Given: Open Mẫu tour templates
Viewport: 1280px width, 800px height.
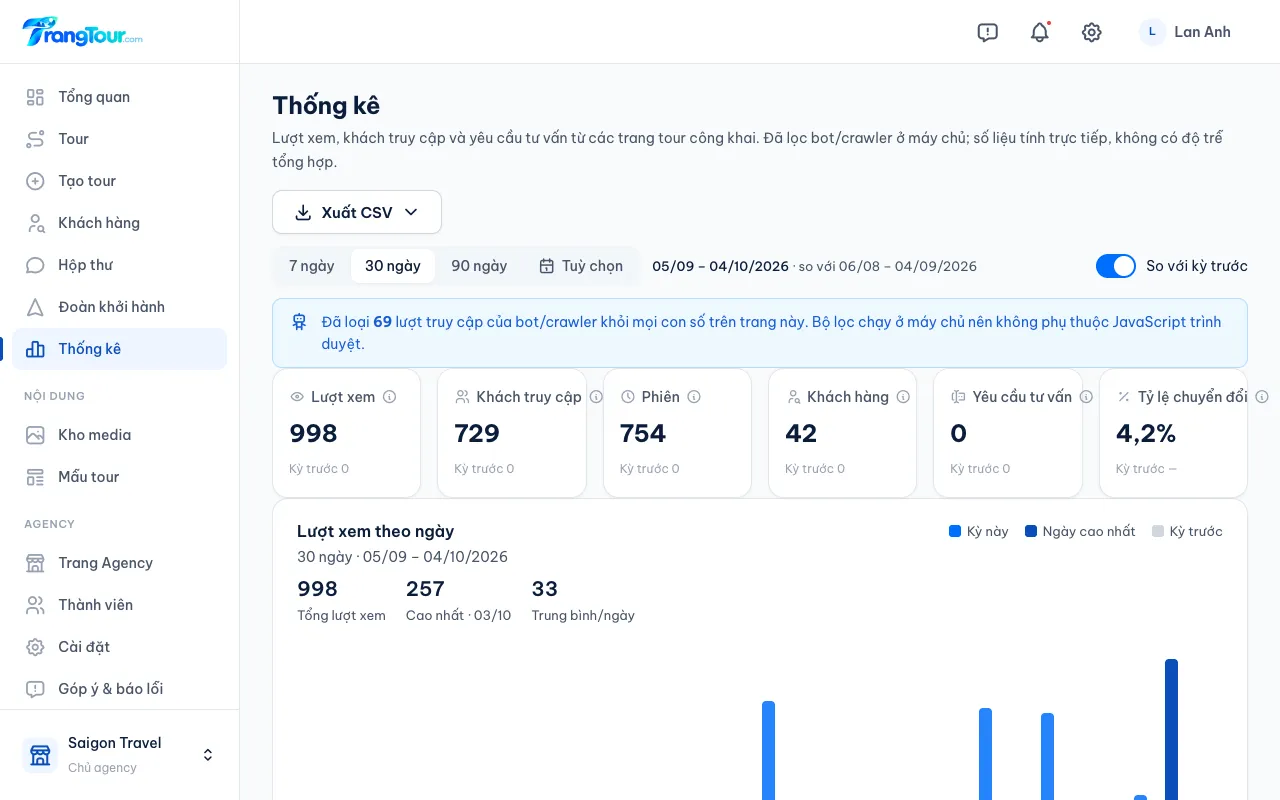Looking at the screenshot, I should point(120,477).
